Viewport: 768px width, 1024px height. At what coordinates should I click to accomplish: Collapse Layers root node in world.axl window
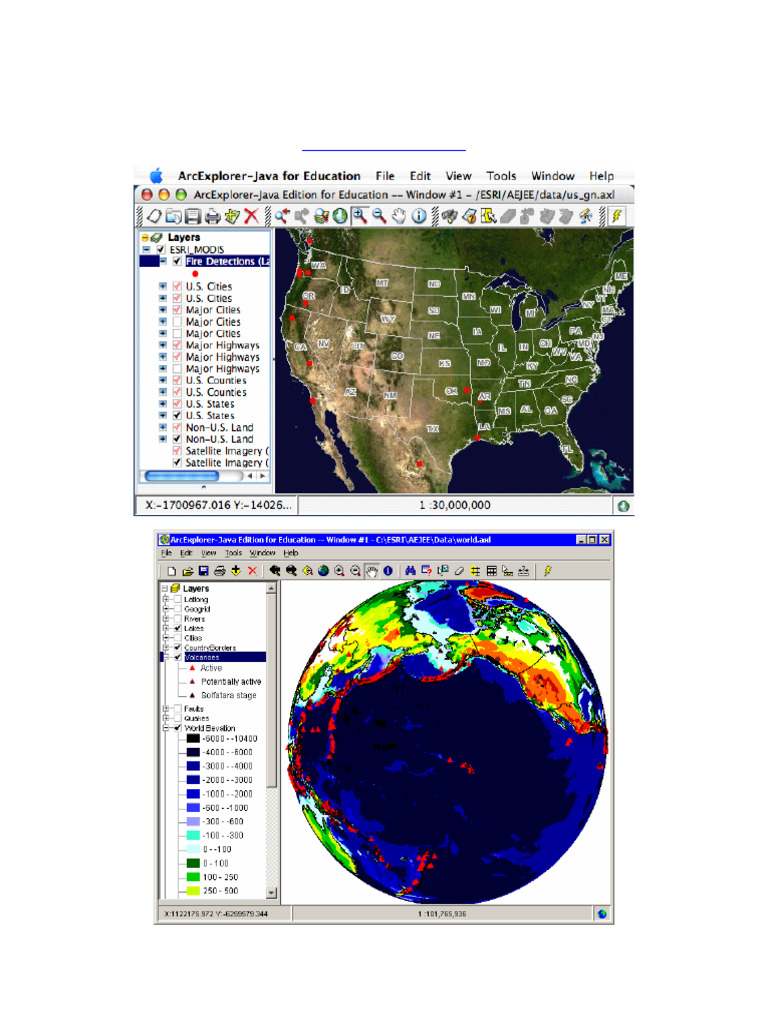(165, 588)
